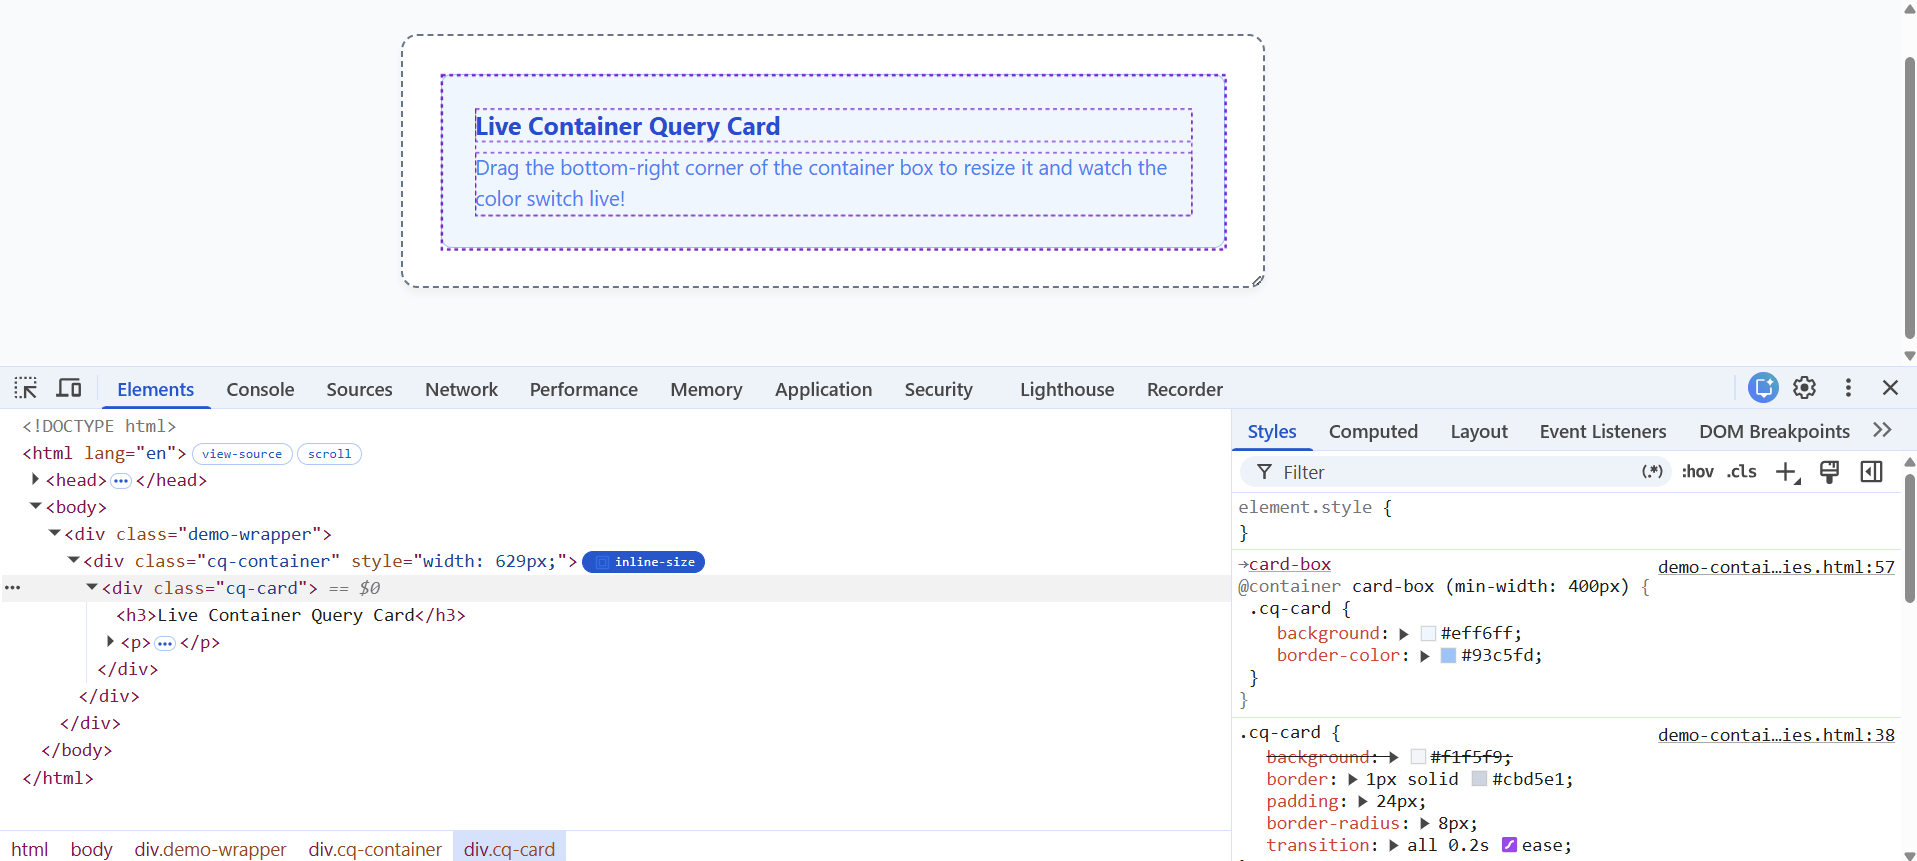This screenshot has width=1917, height=861.
Task: Switch to the Lighthouse tab
Action: [x=1067, y=389]
